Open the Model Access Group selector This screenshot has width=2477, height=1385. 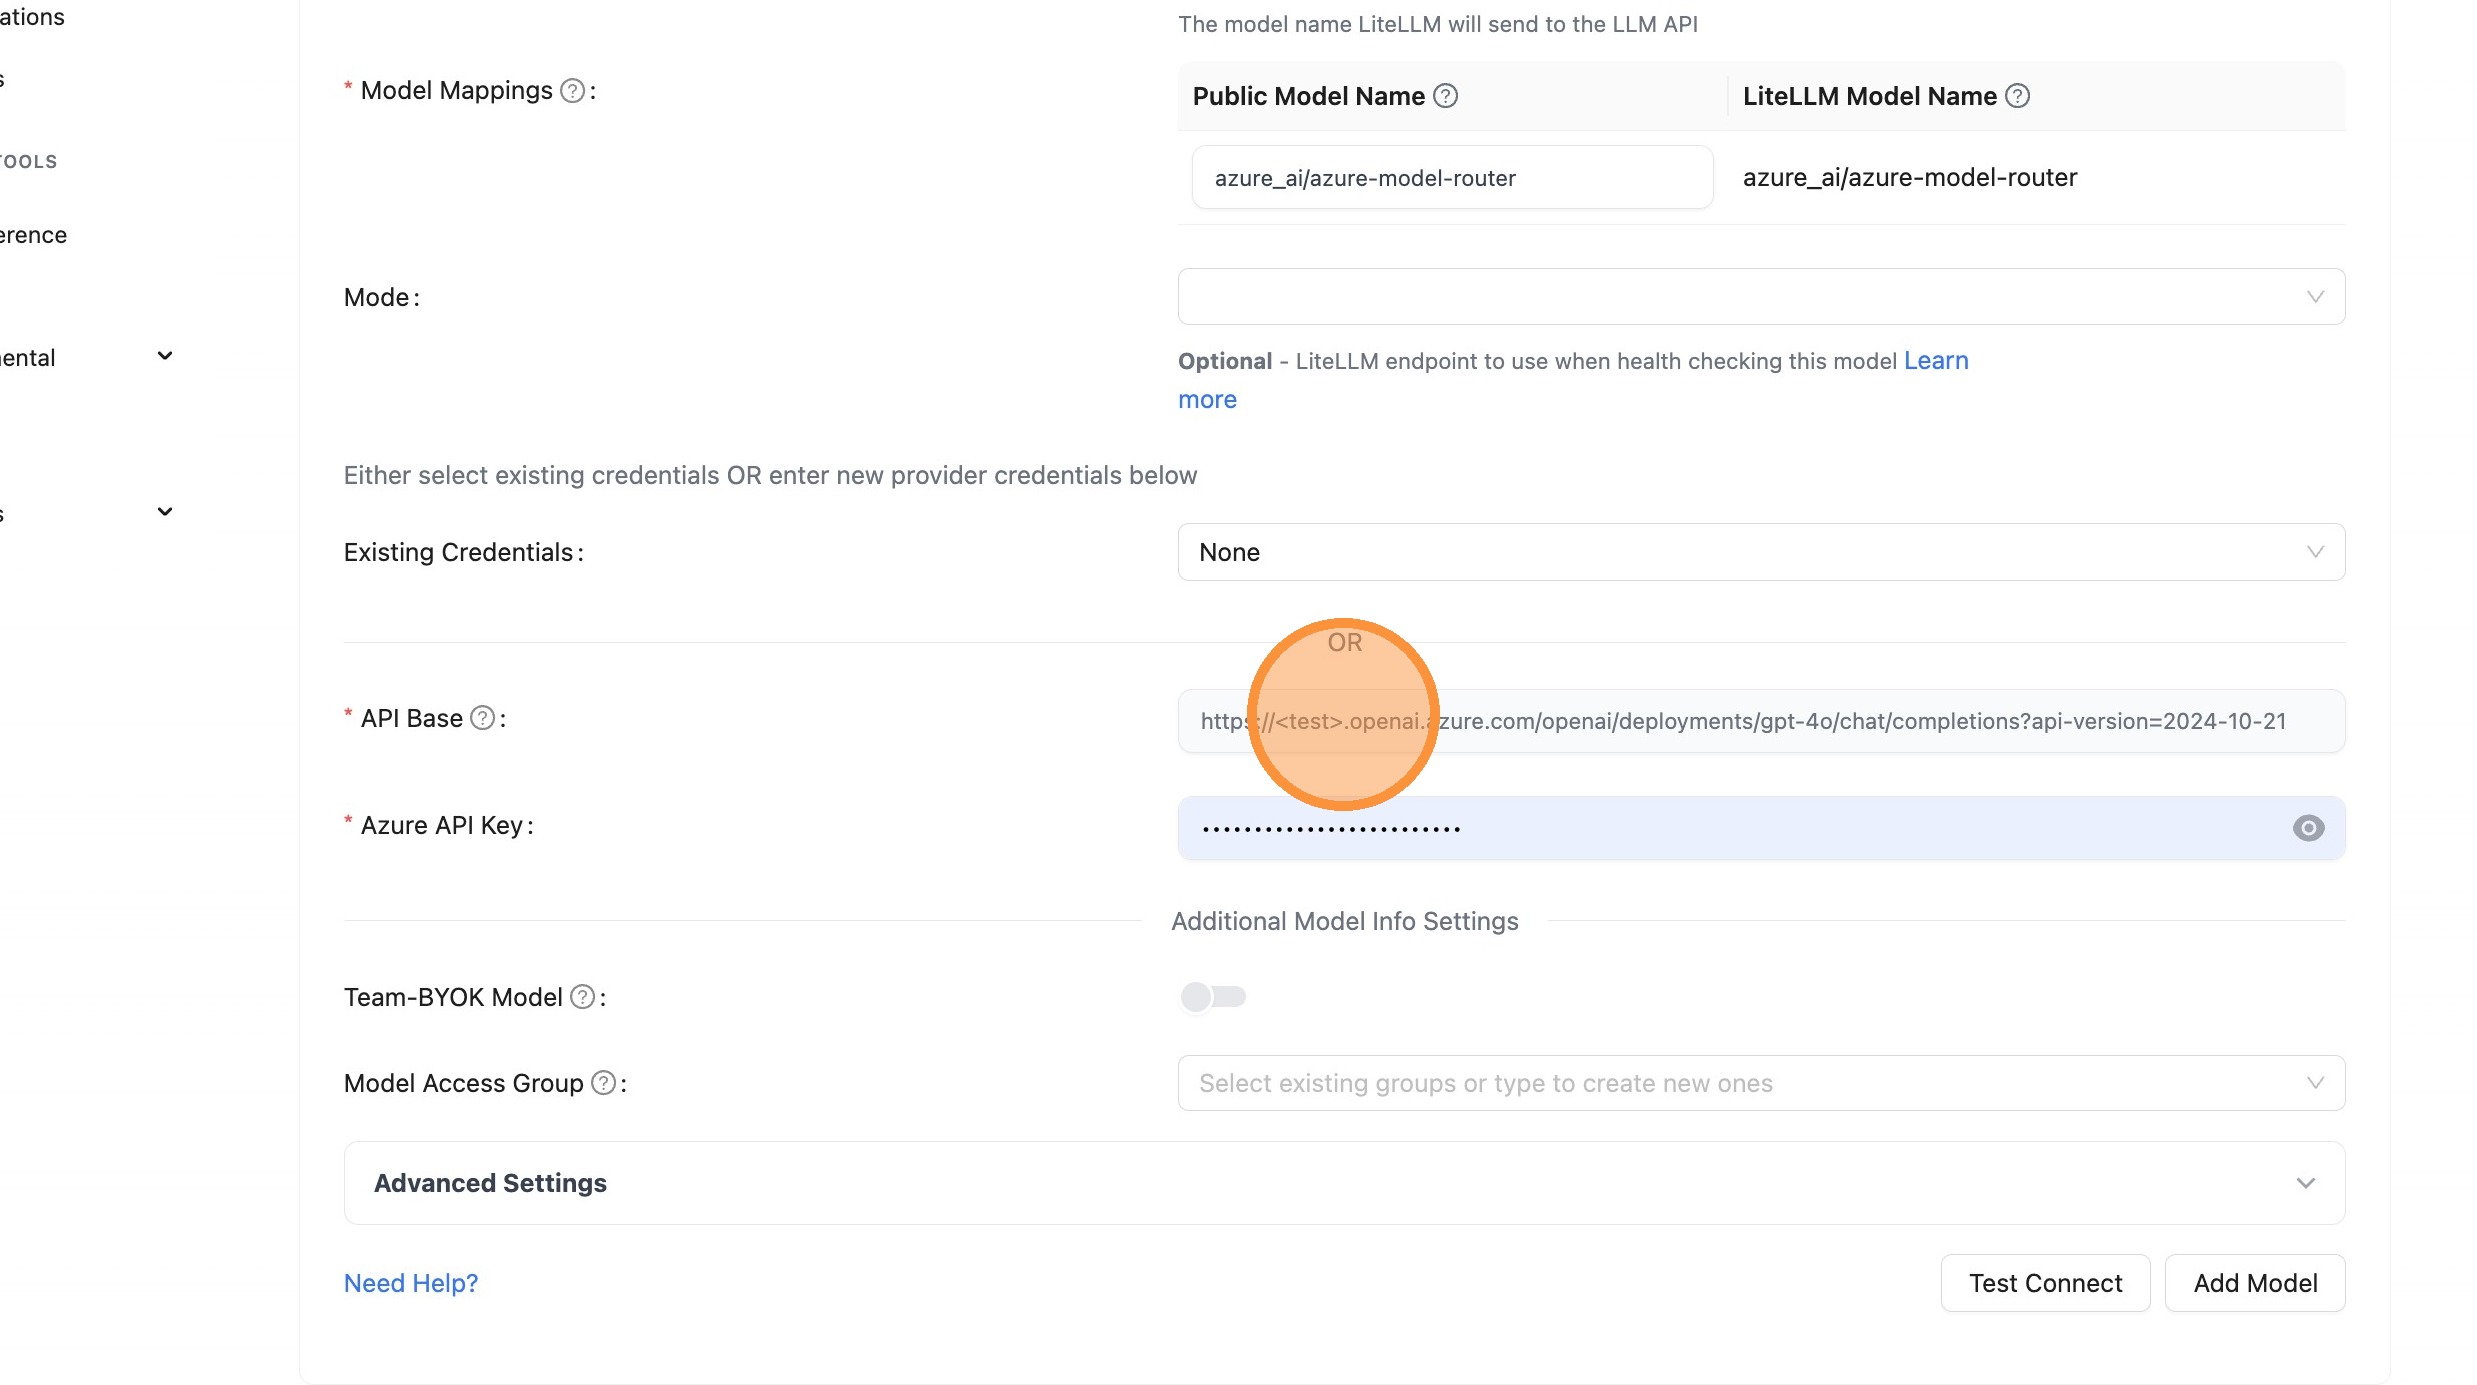(1761, 1083)
